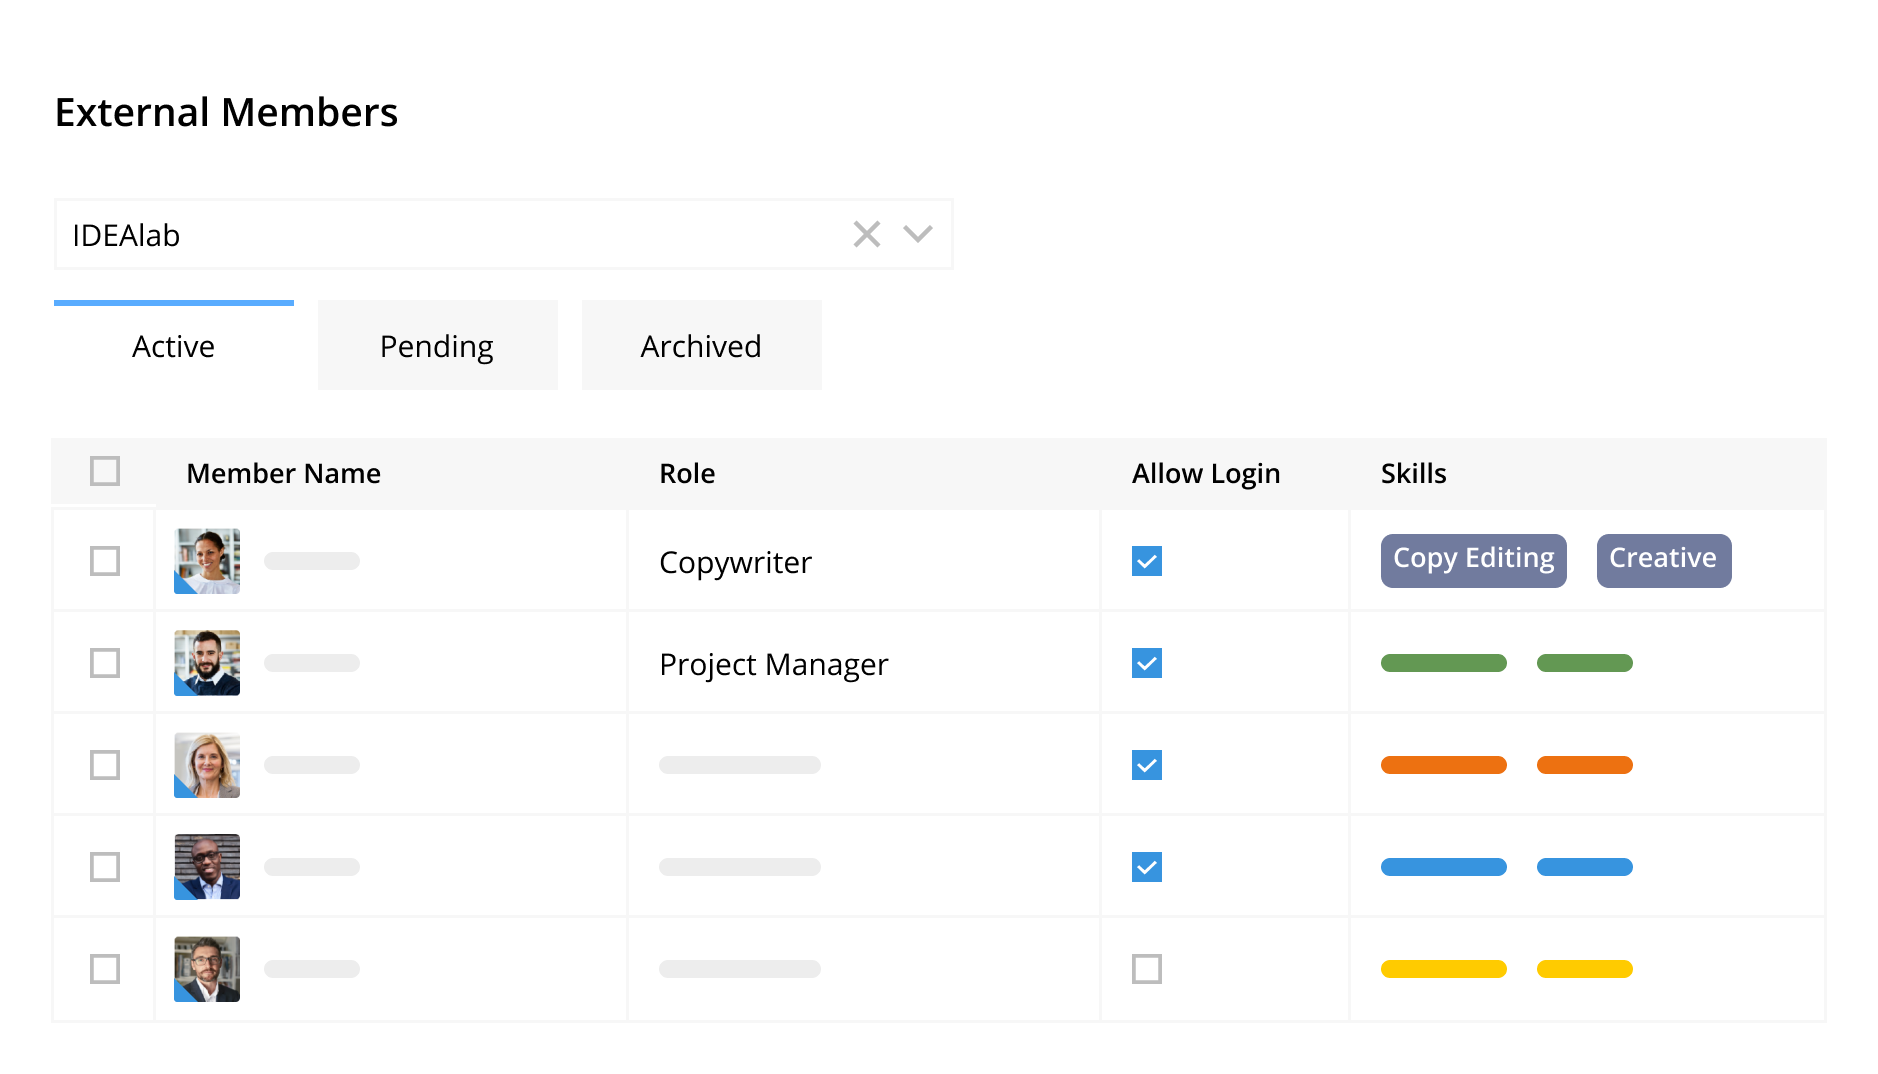1878x1074 pixels.
Task: Switch to the Archived tab
Action: (700, 345)
